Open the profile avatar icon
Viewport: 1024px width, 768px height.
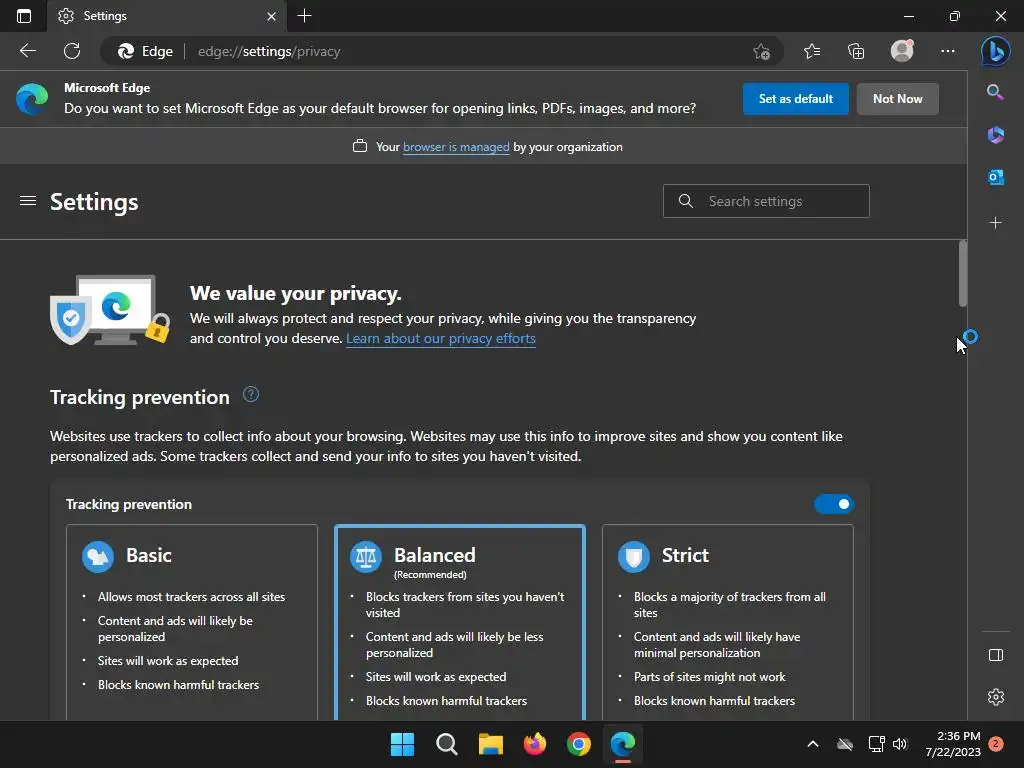(x=902, y=51)
